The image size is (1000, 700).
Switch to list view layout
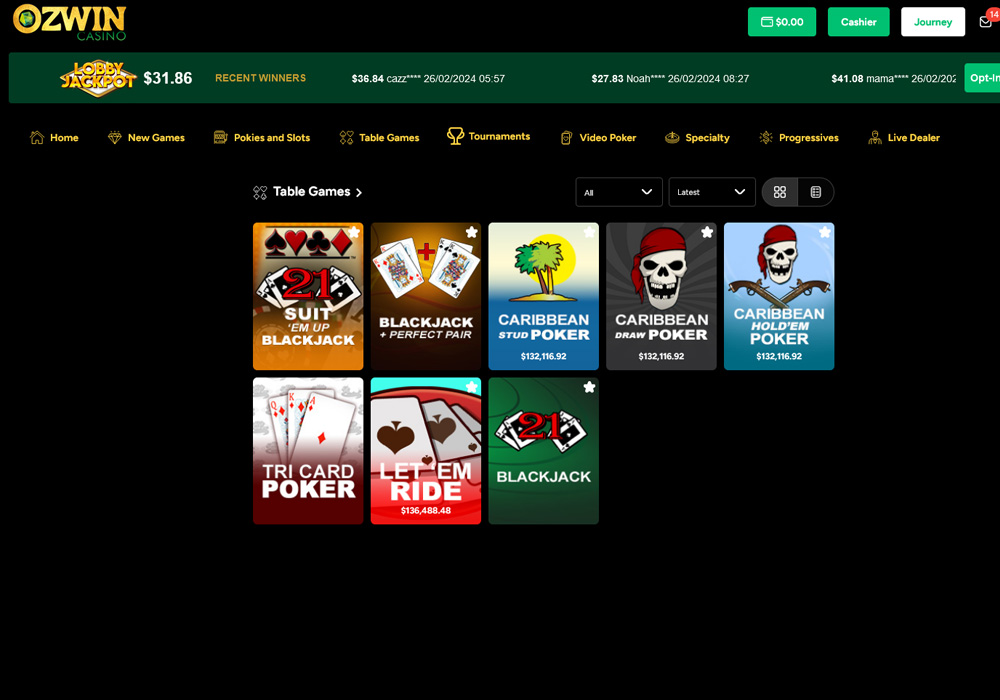pos(816,192)
